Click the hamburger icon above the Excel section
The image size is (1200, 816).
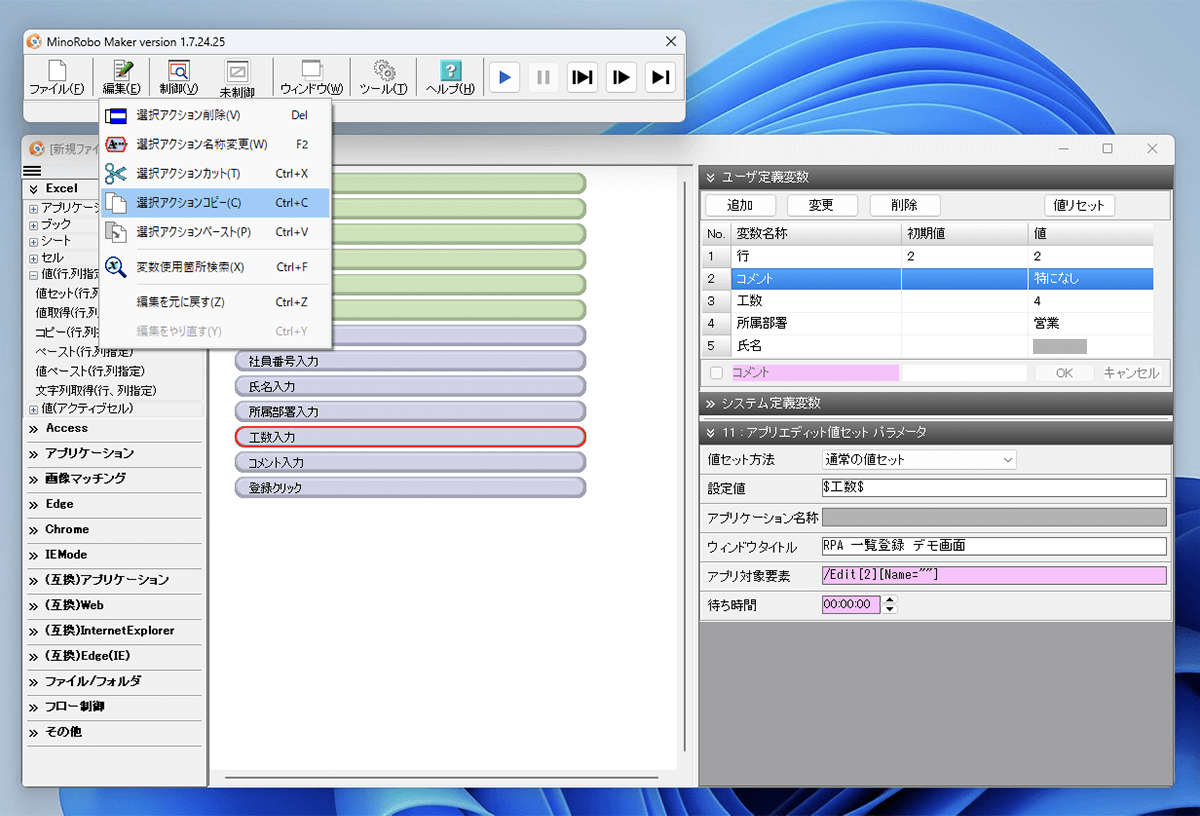point(31,171)
